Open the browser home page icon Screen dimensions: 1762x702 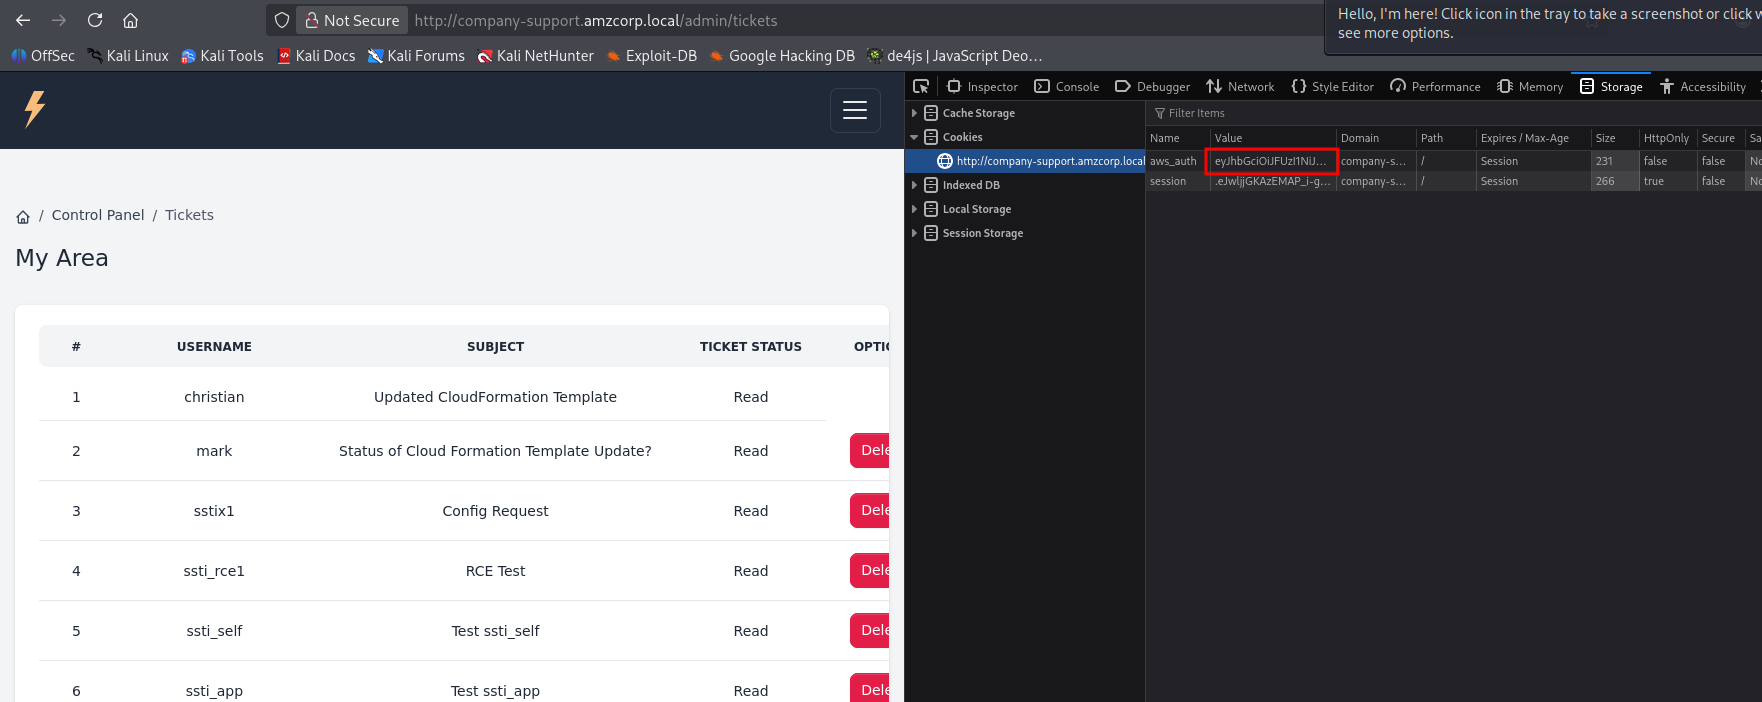130,20
